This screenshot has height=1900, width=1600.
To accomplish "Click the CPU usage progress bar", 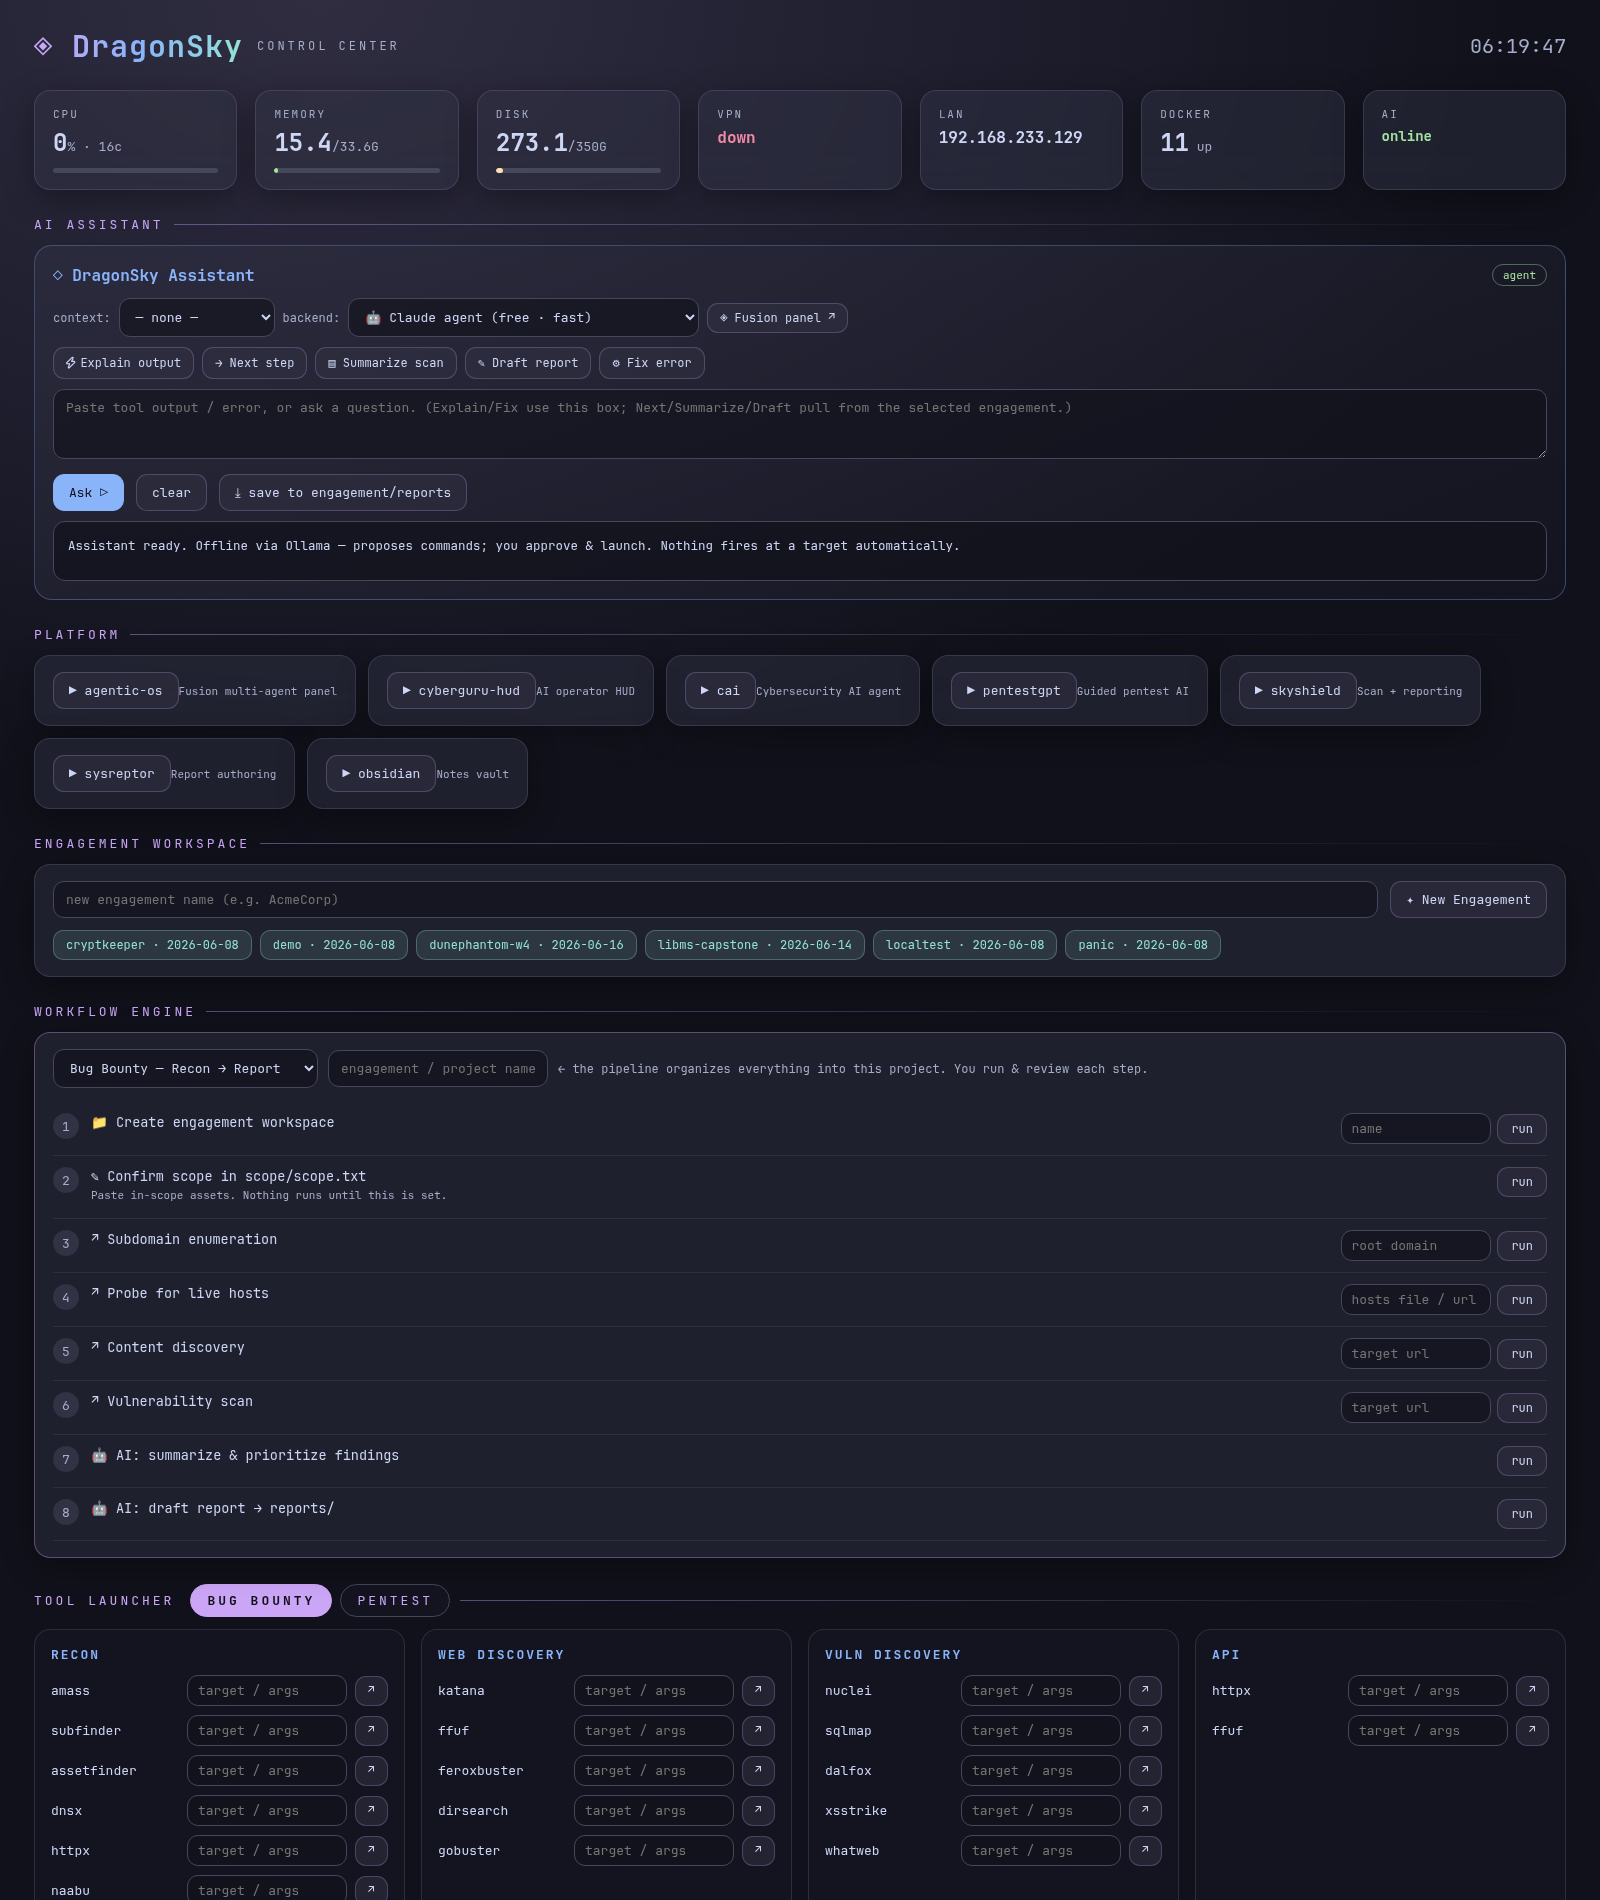I will tap(135, 170).
